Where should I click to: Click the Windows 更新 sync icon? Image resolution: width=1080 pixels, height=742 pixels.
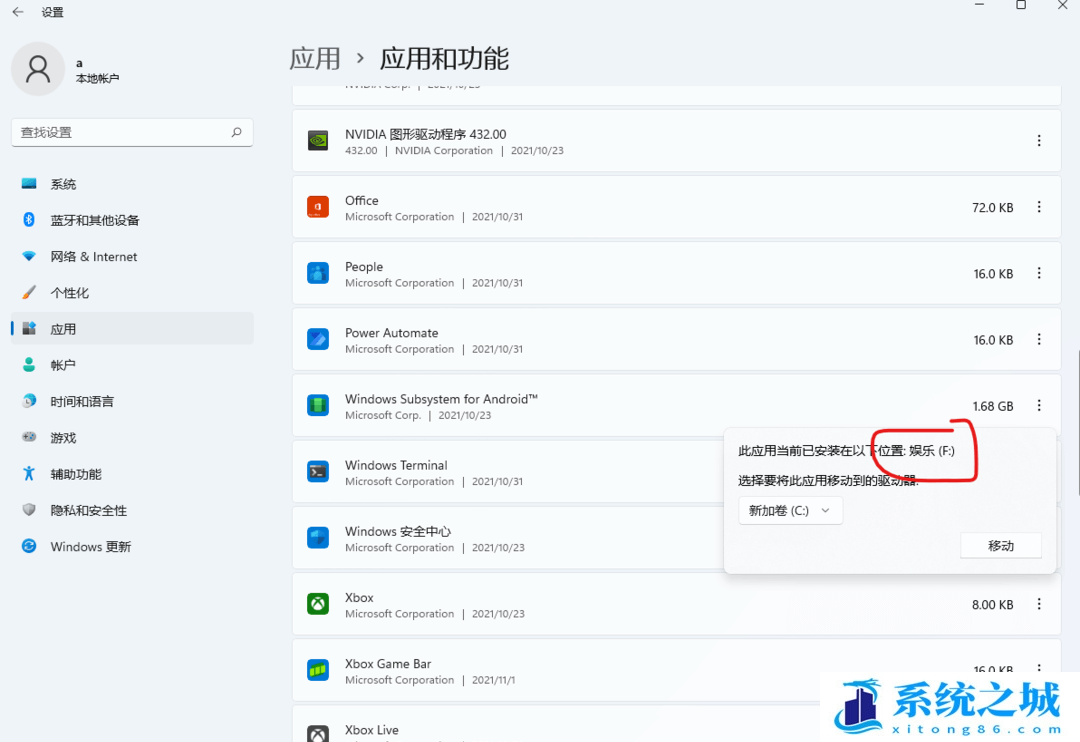click(x=29, y=546)
